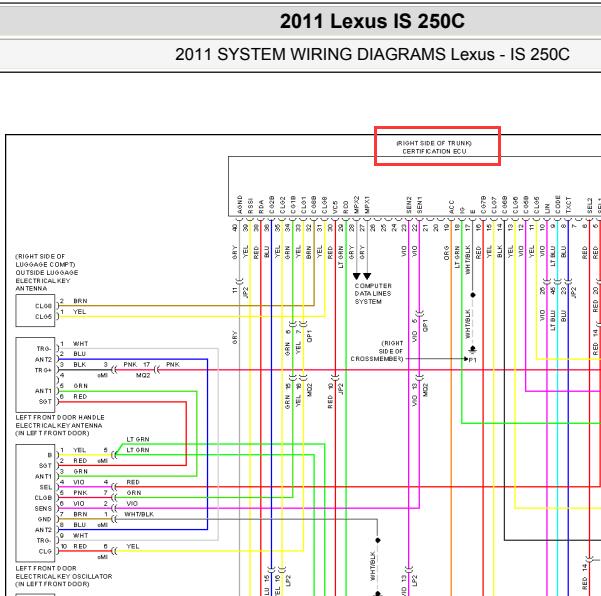Click the 'AGND' terminal on the ECU
This screenshot has height=596, width=601.
240,204
